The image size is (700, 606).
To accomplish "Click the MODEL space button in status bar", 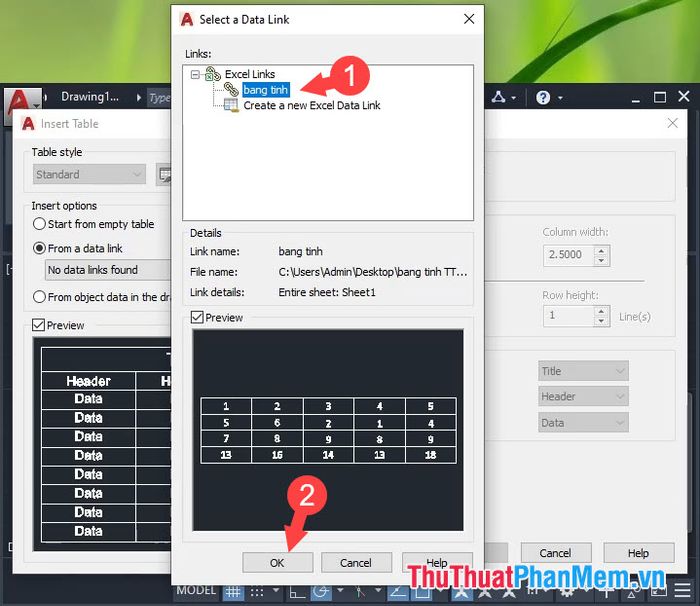I will pos(196,590).
